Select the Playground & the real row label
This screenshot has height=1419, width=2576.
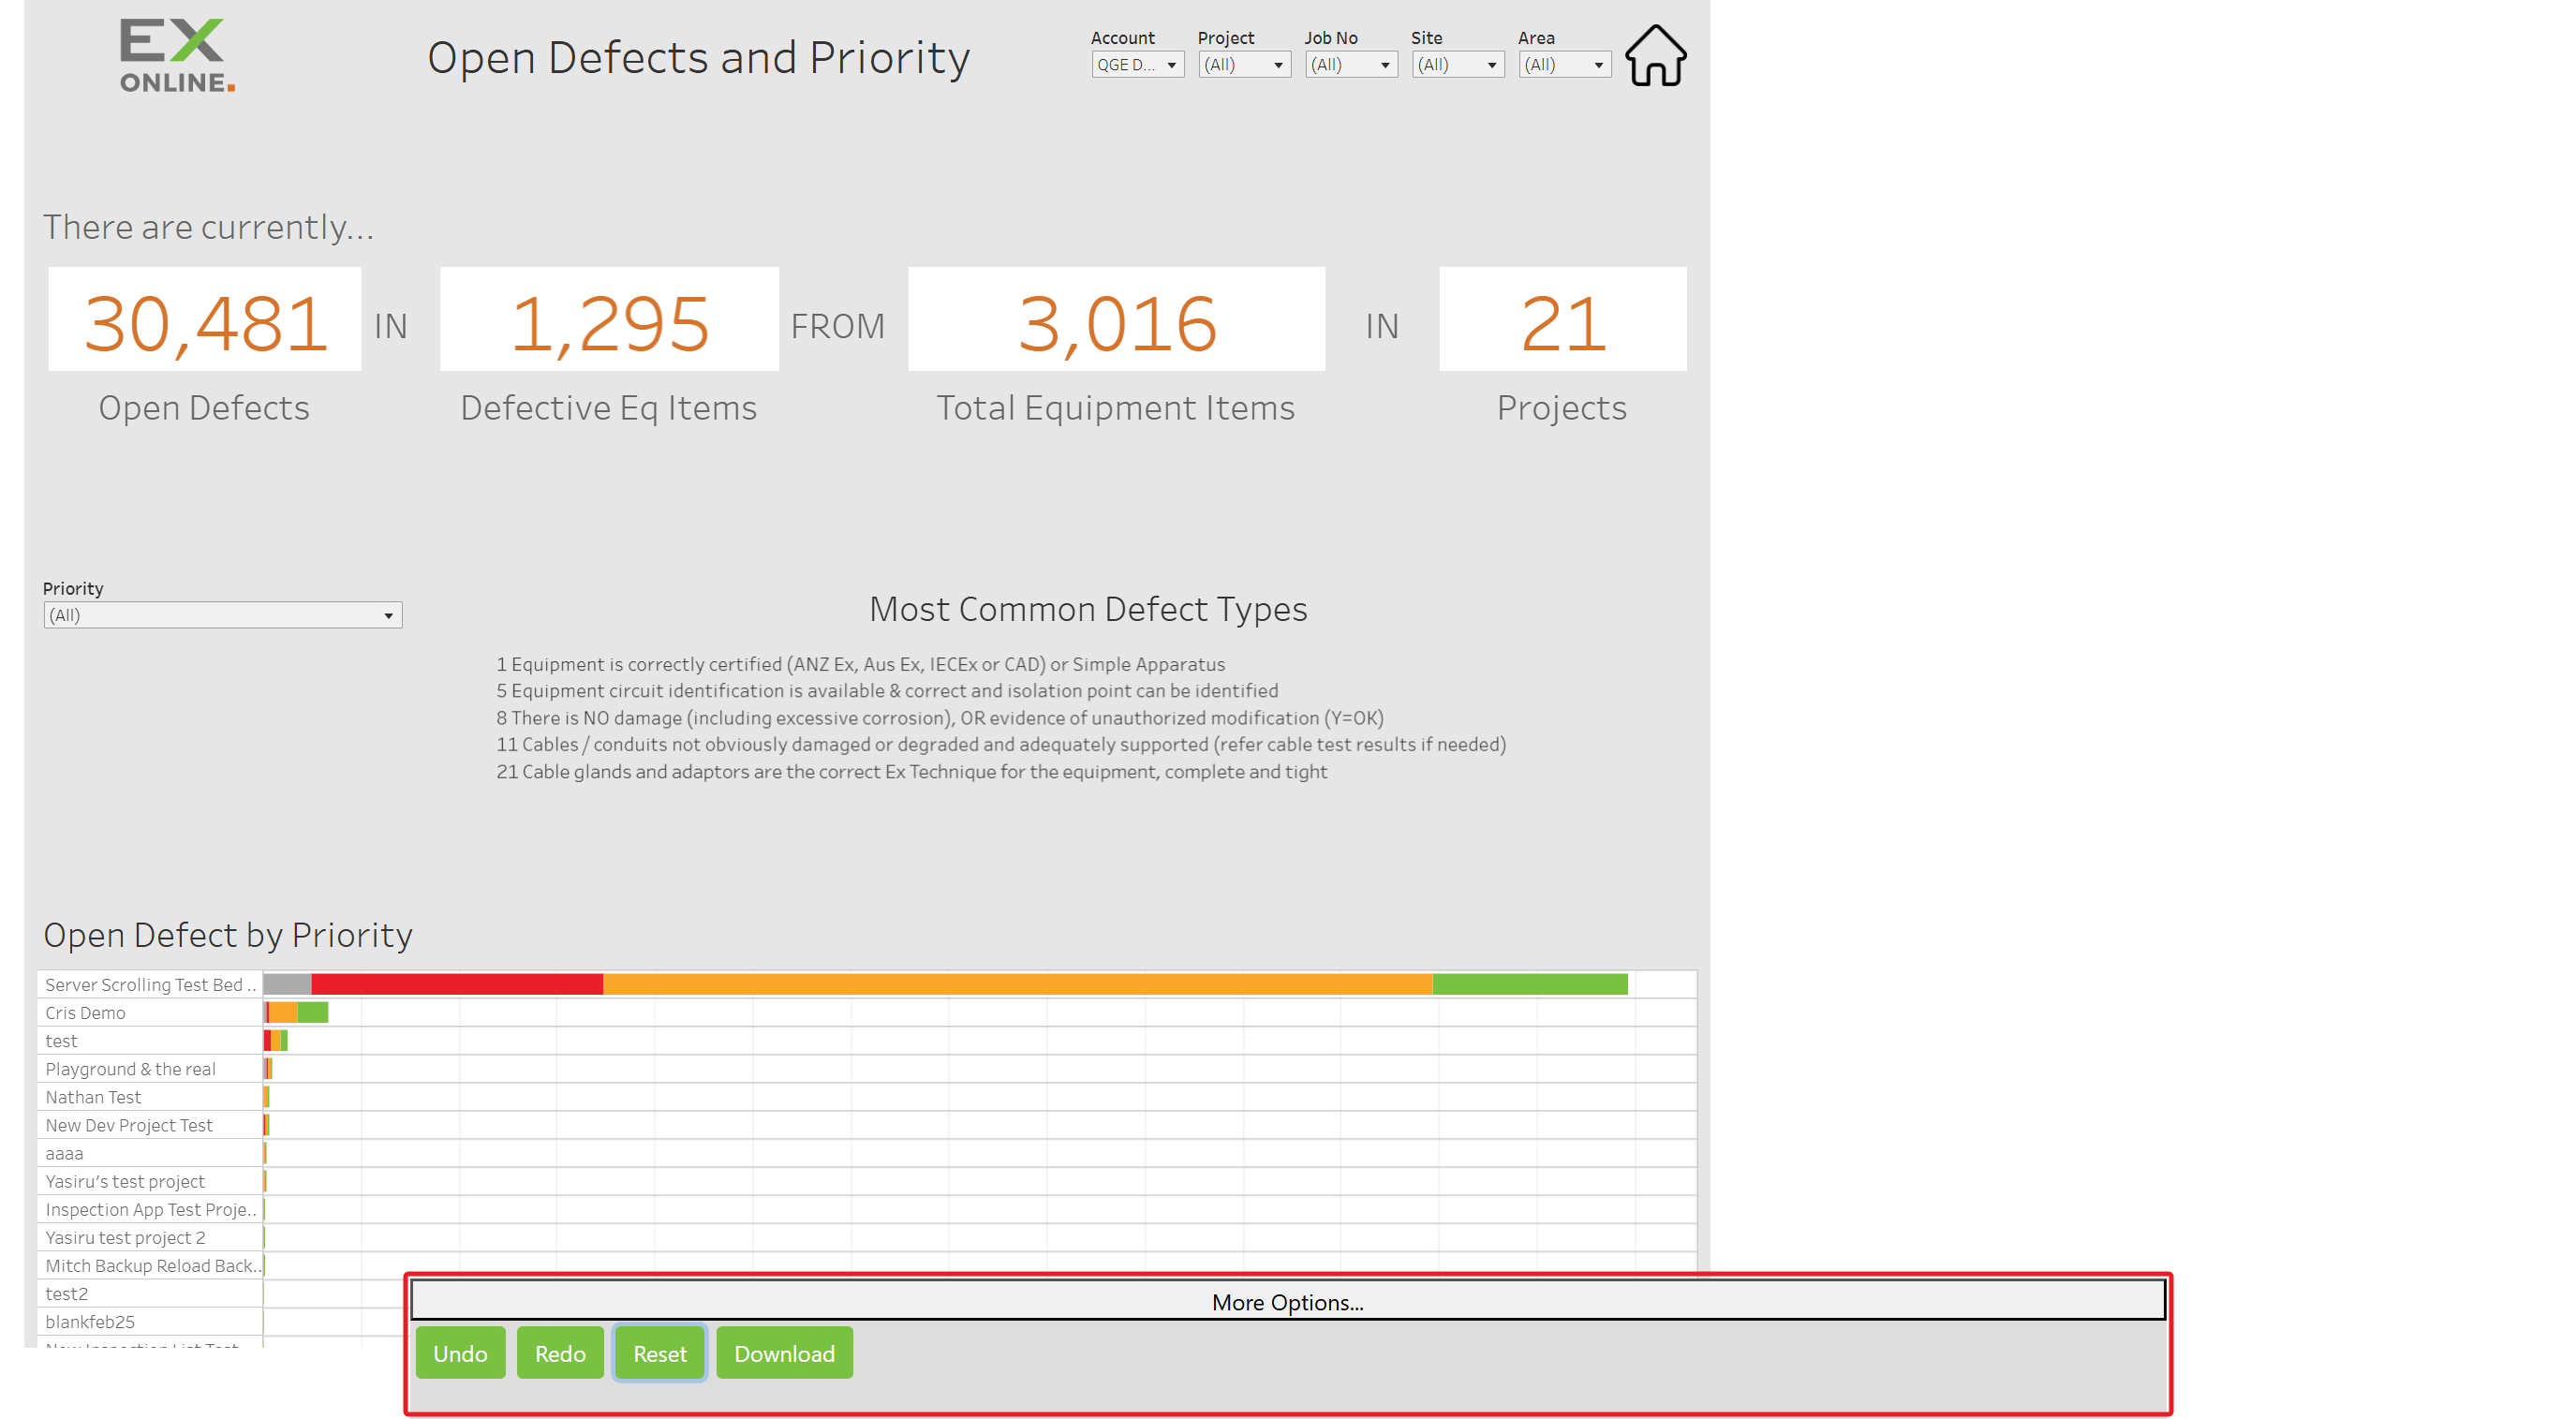tap(130, 1068)
